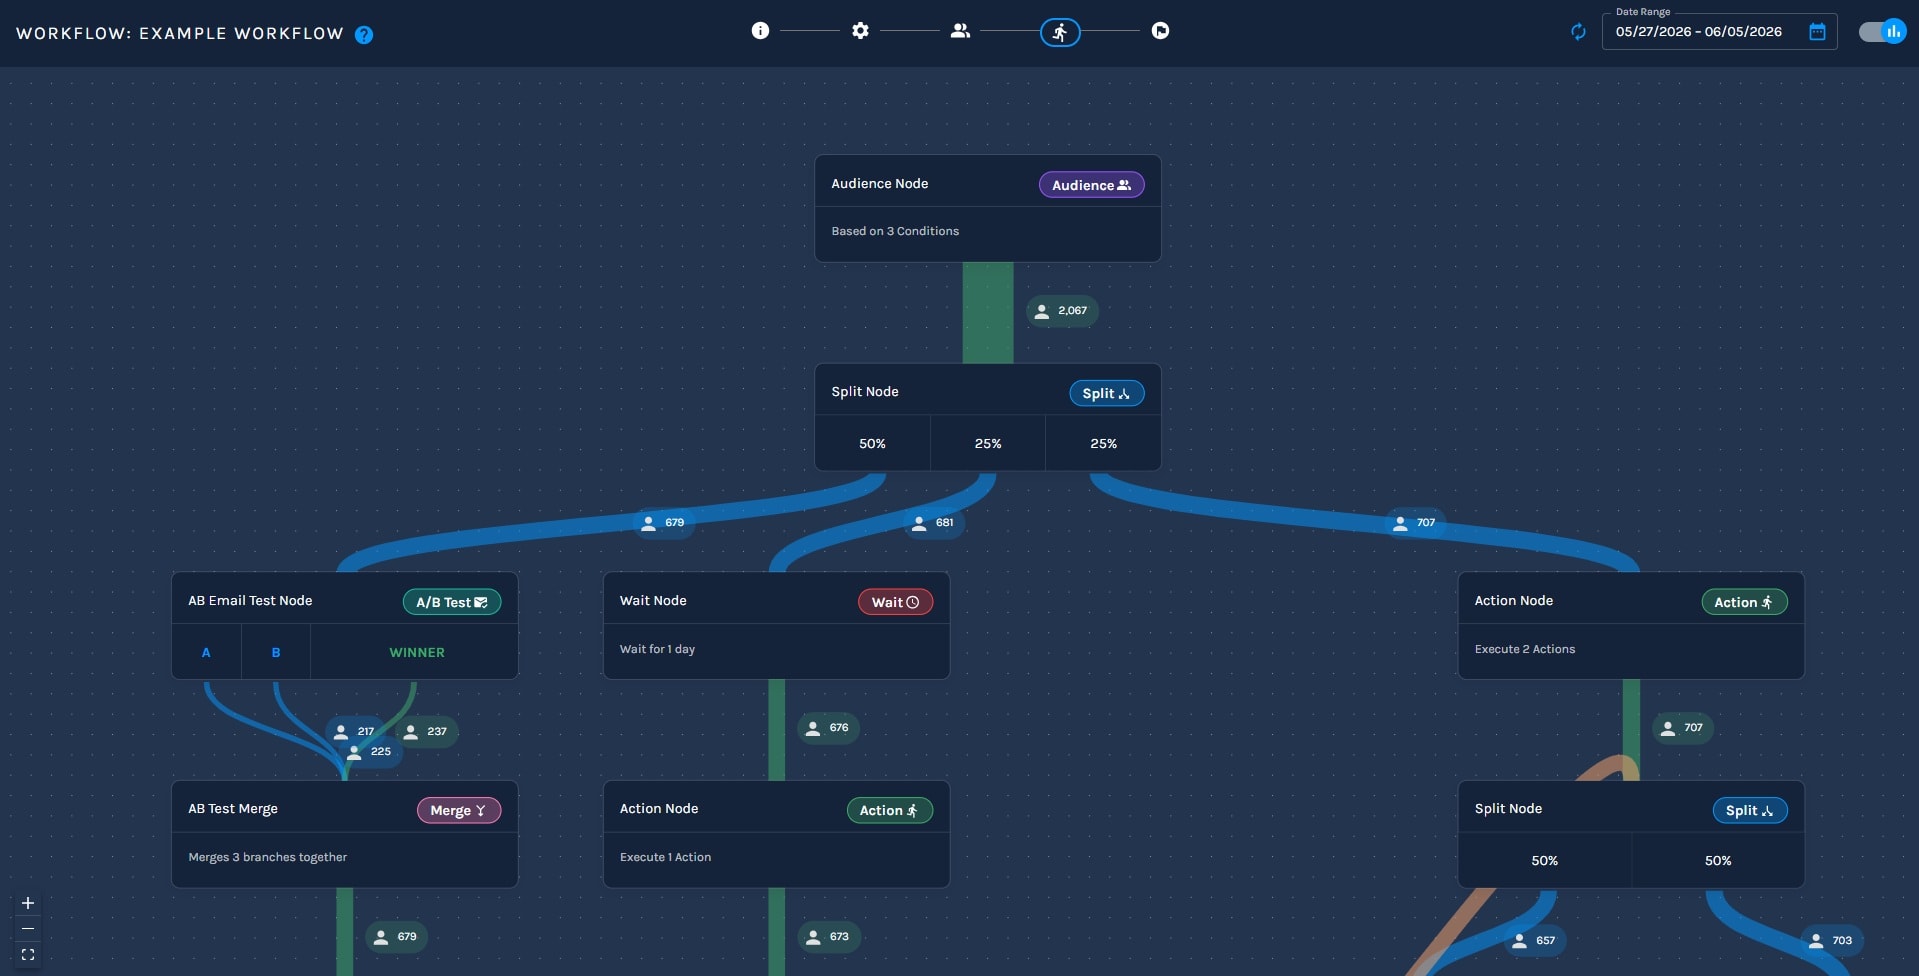Viewport: 1919px width, 976px height.
Task: Click the 657 users count badge
Action: point(1535,940)
